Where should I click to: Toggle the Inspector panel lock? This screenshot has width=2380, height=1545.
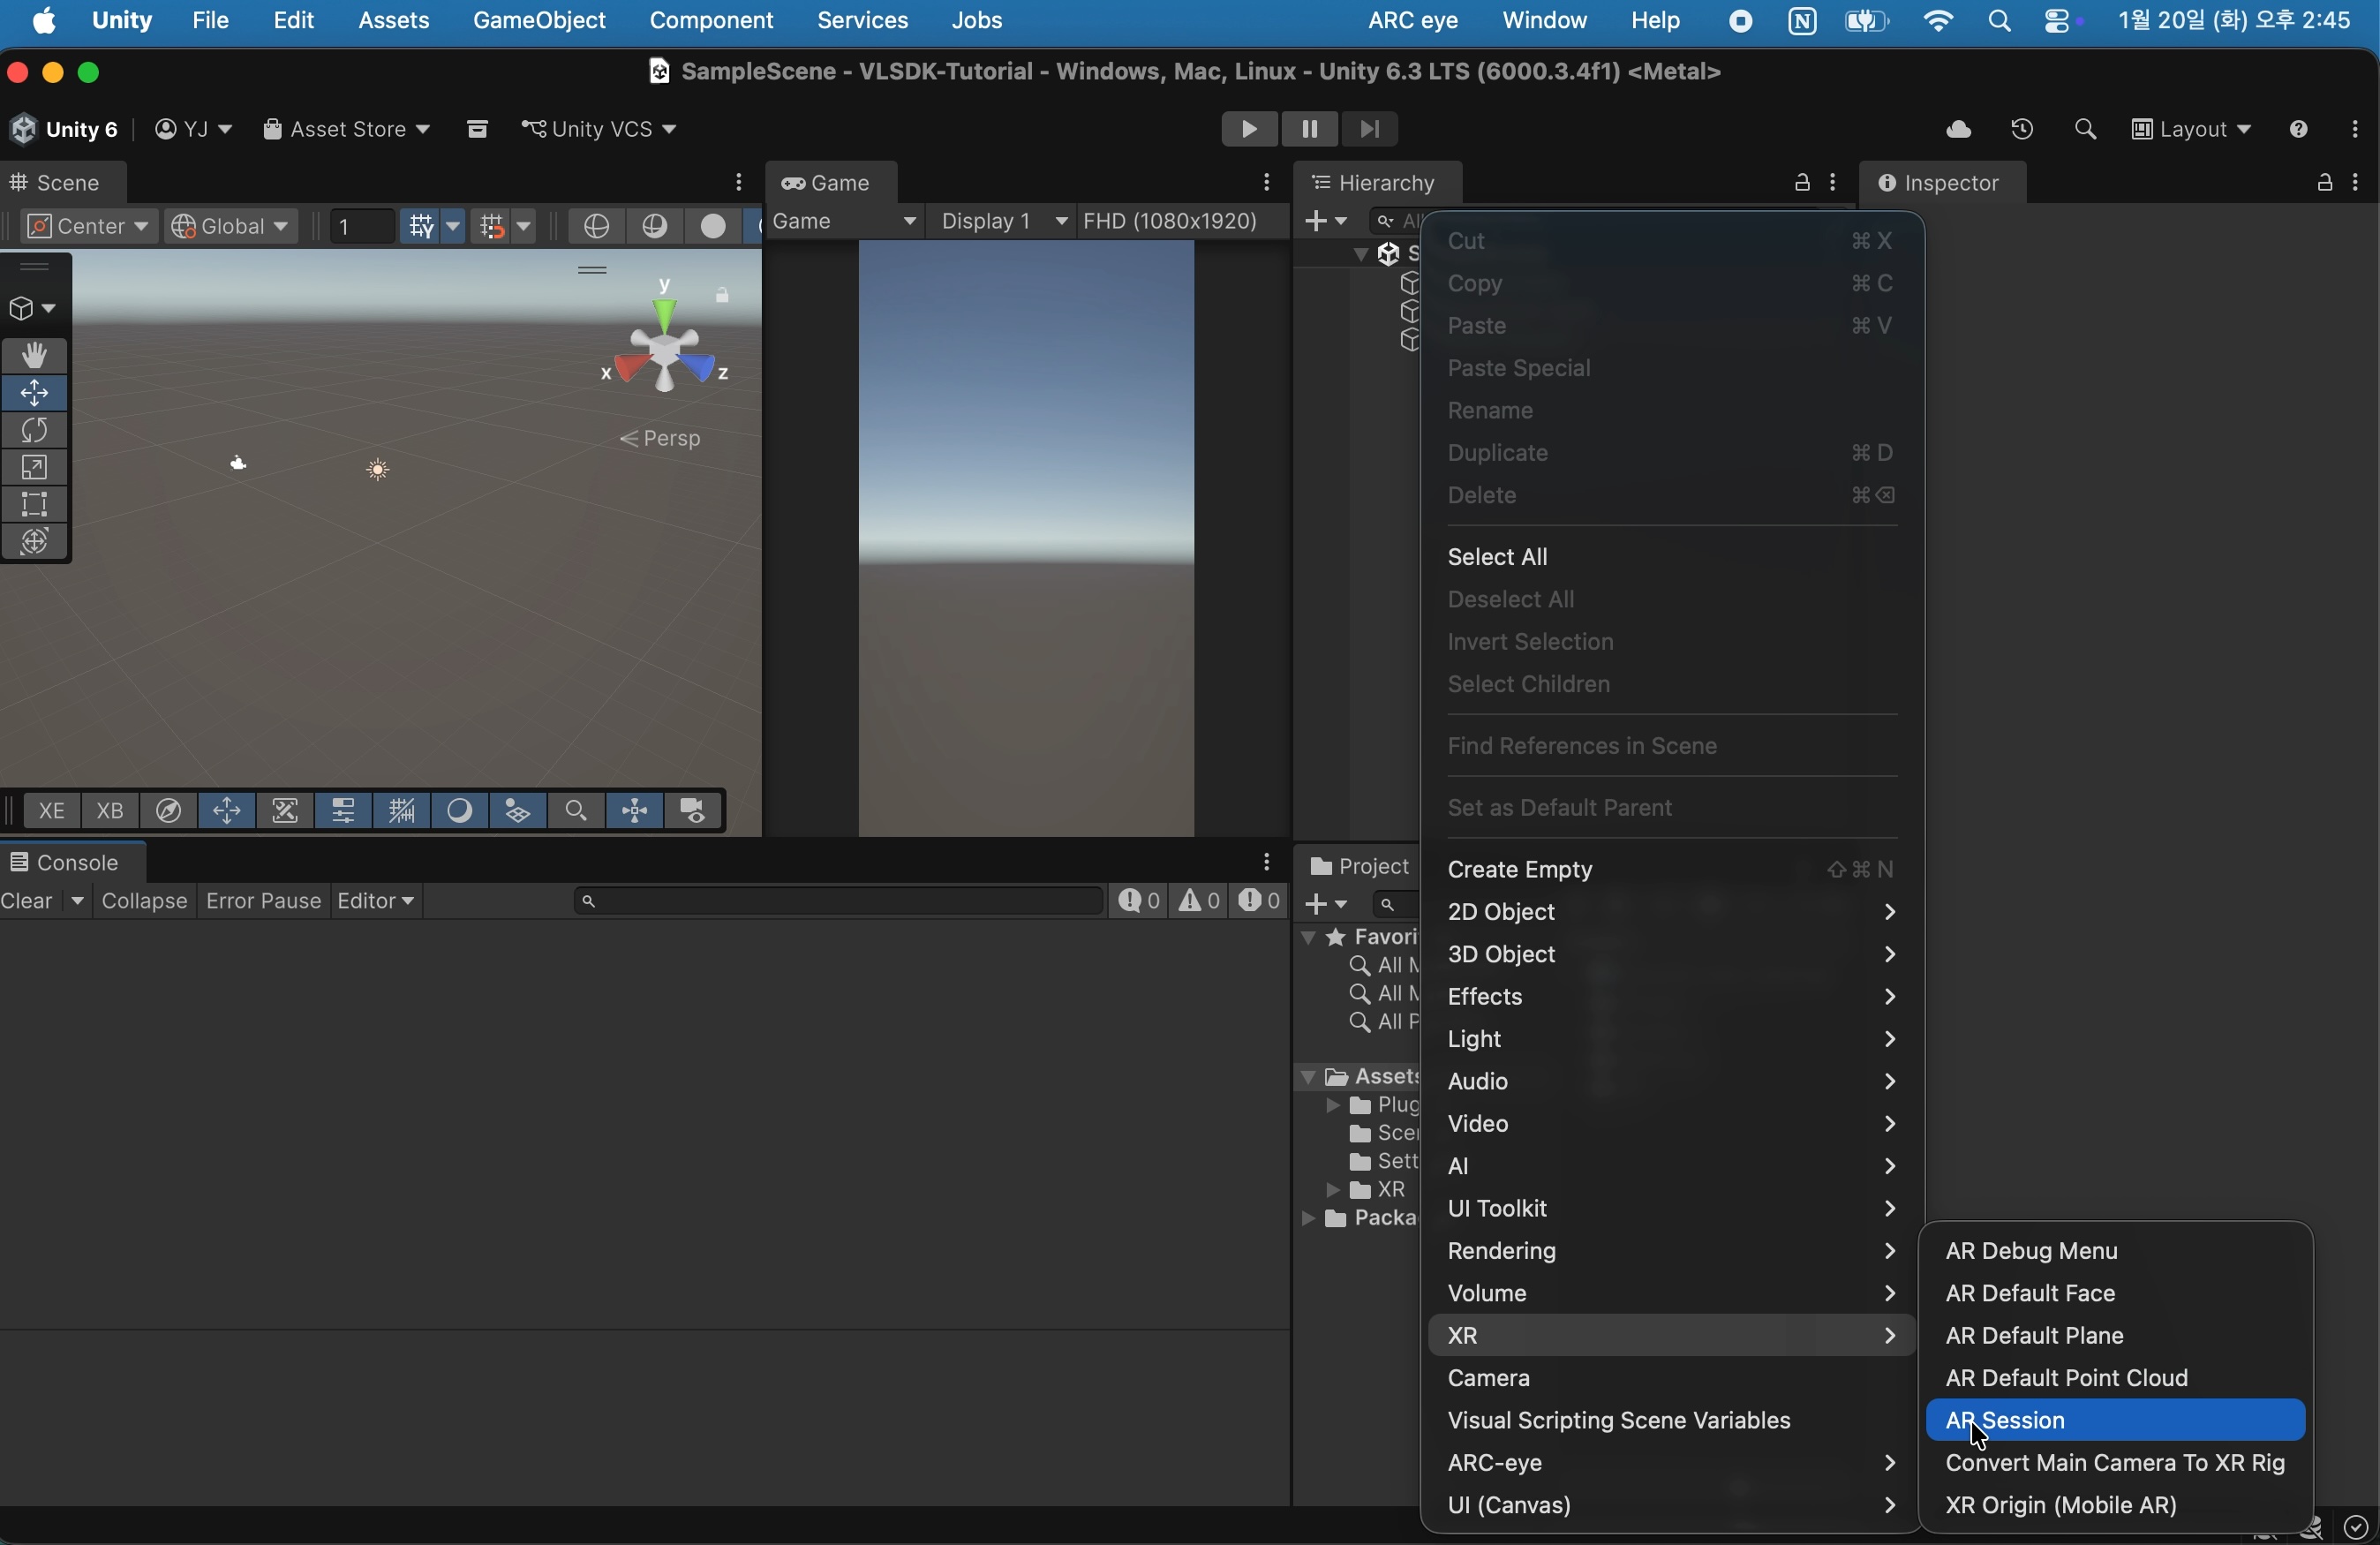[2324, 183]
